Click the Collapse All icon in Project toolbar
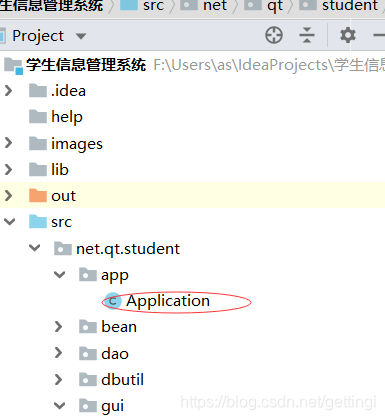 click(x=307, y=35)
